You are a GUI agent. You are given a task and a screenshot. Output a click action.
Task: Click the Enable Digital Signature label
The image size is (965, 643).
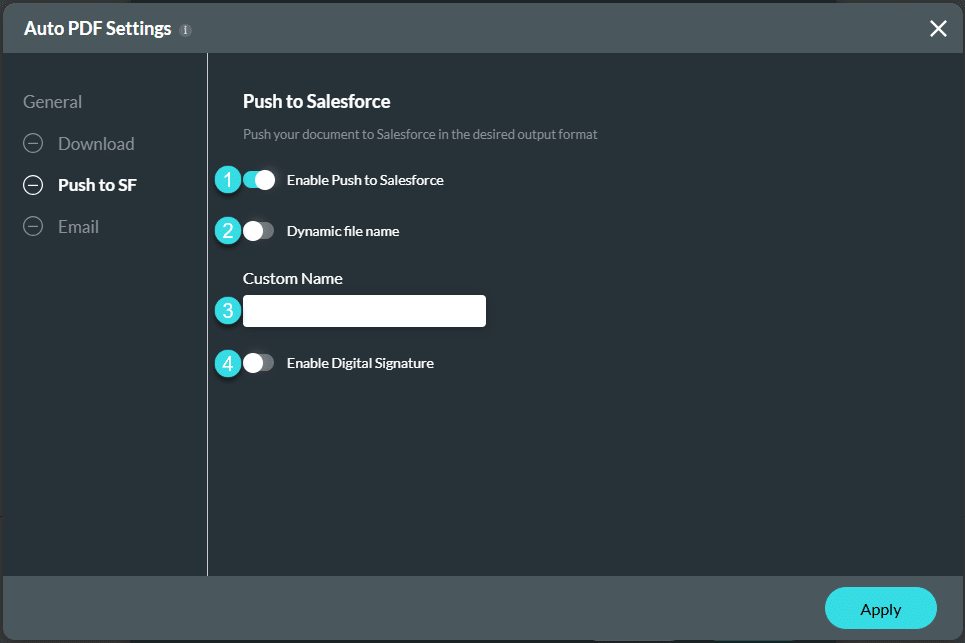360,363
